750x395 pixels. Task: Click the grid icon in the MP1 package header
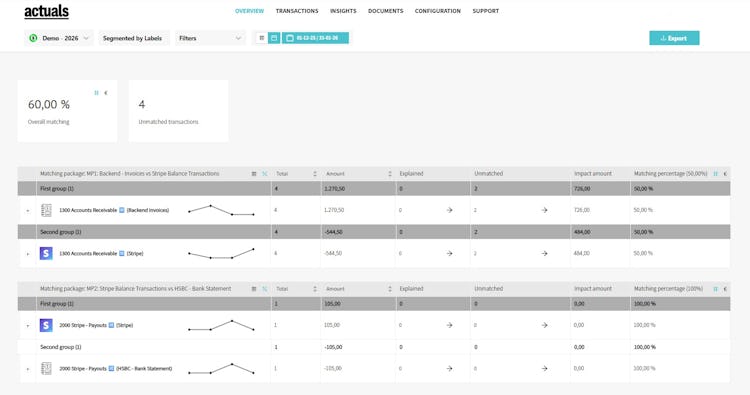point(254,174)
